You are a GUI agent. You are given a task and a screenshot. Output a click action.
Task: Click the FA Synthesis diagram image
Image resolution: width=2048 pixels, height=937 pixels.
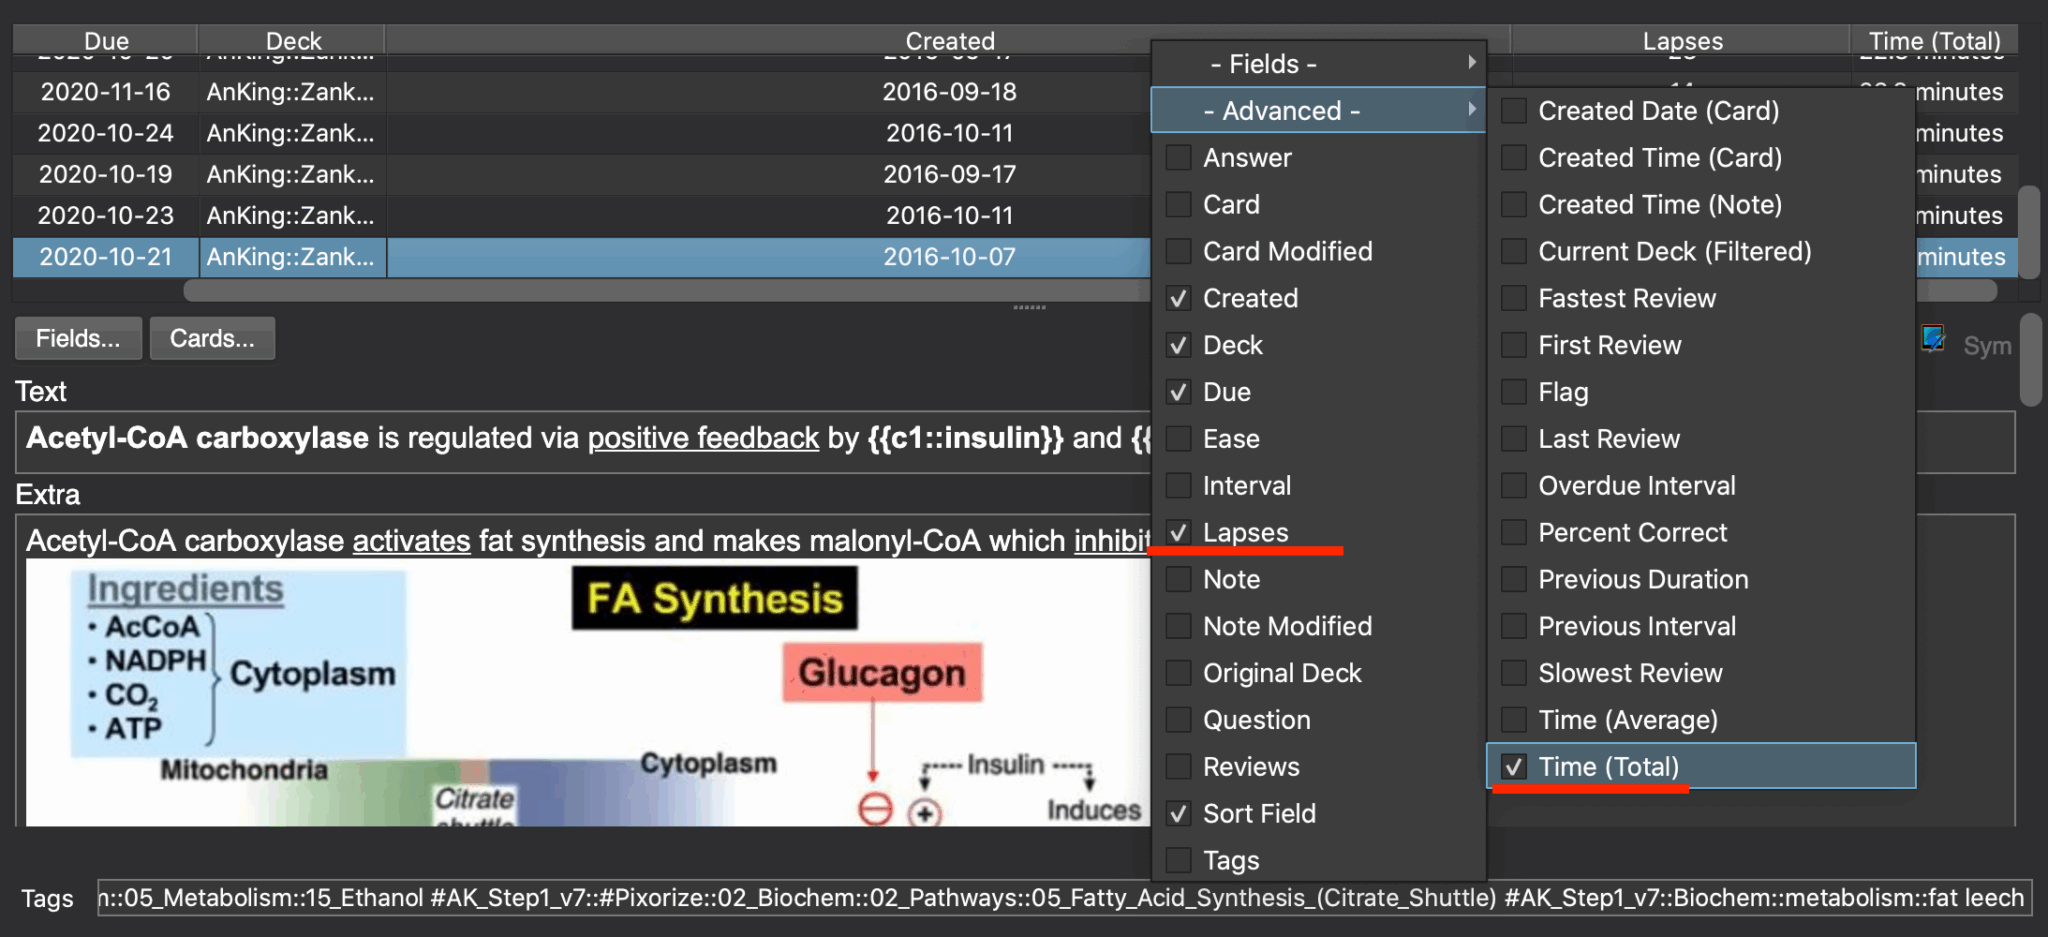point(588,692)
